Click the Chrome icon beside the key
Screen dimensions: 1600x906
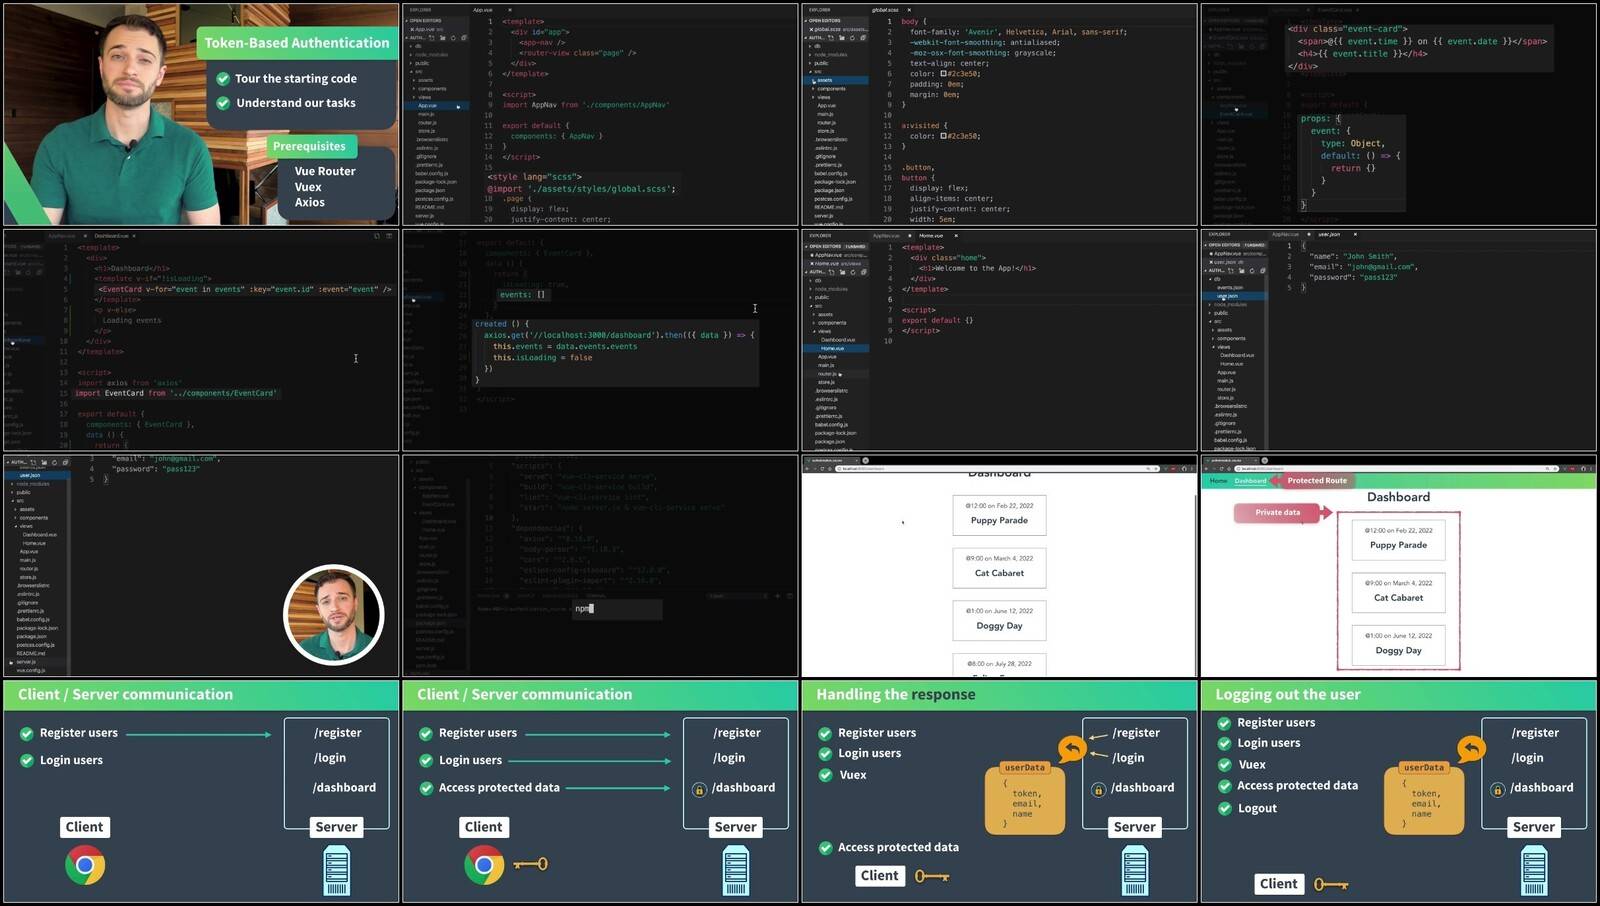(484, 865)
